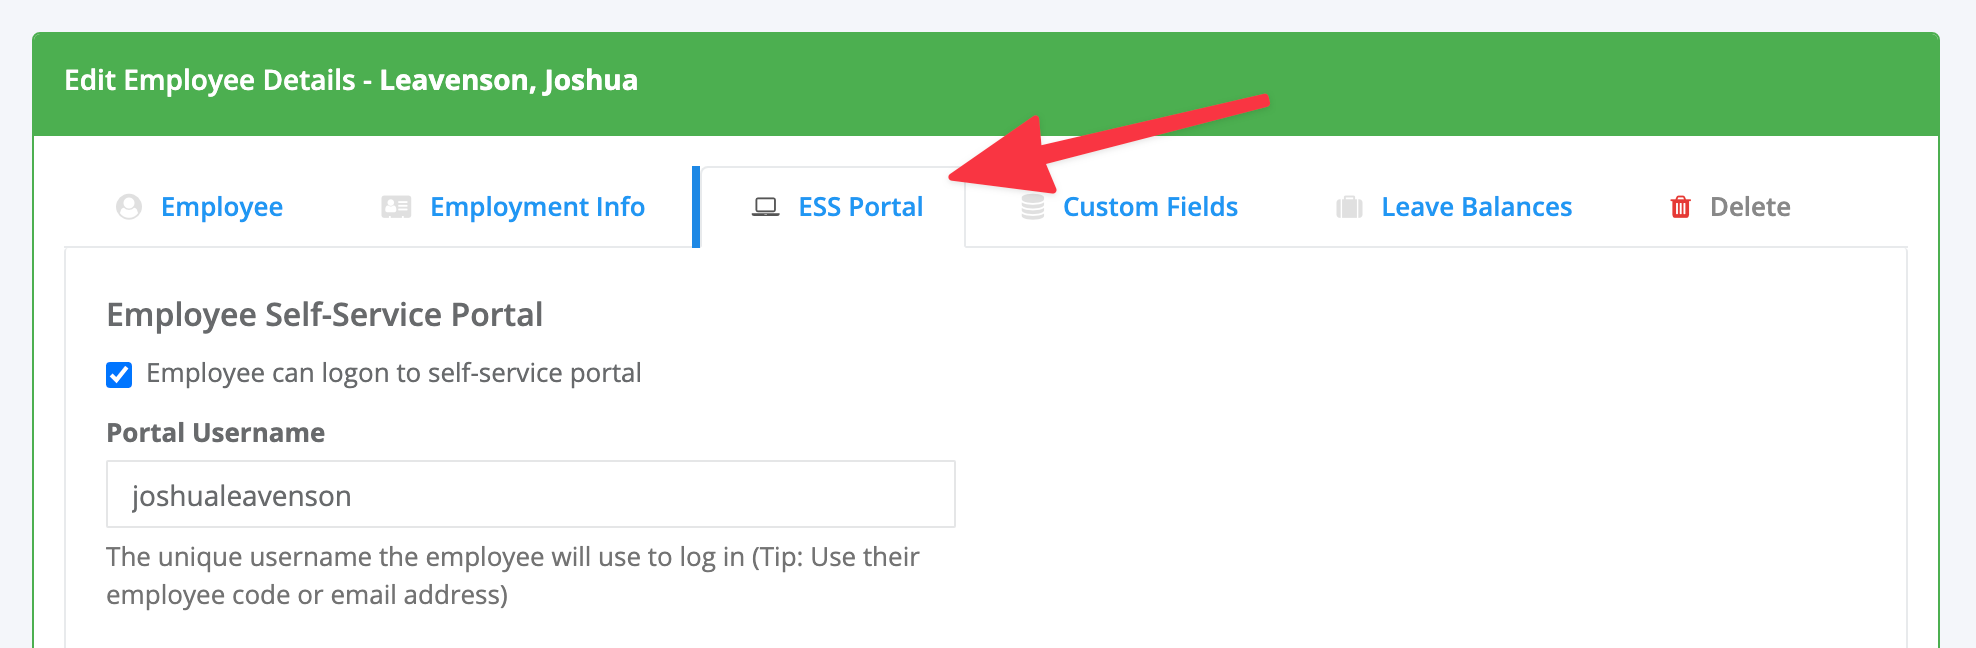Click the database icon beside Custom Fields

tap(1033, 207)
